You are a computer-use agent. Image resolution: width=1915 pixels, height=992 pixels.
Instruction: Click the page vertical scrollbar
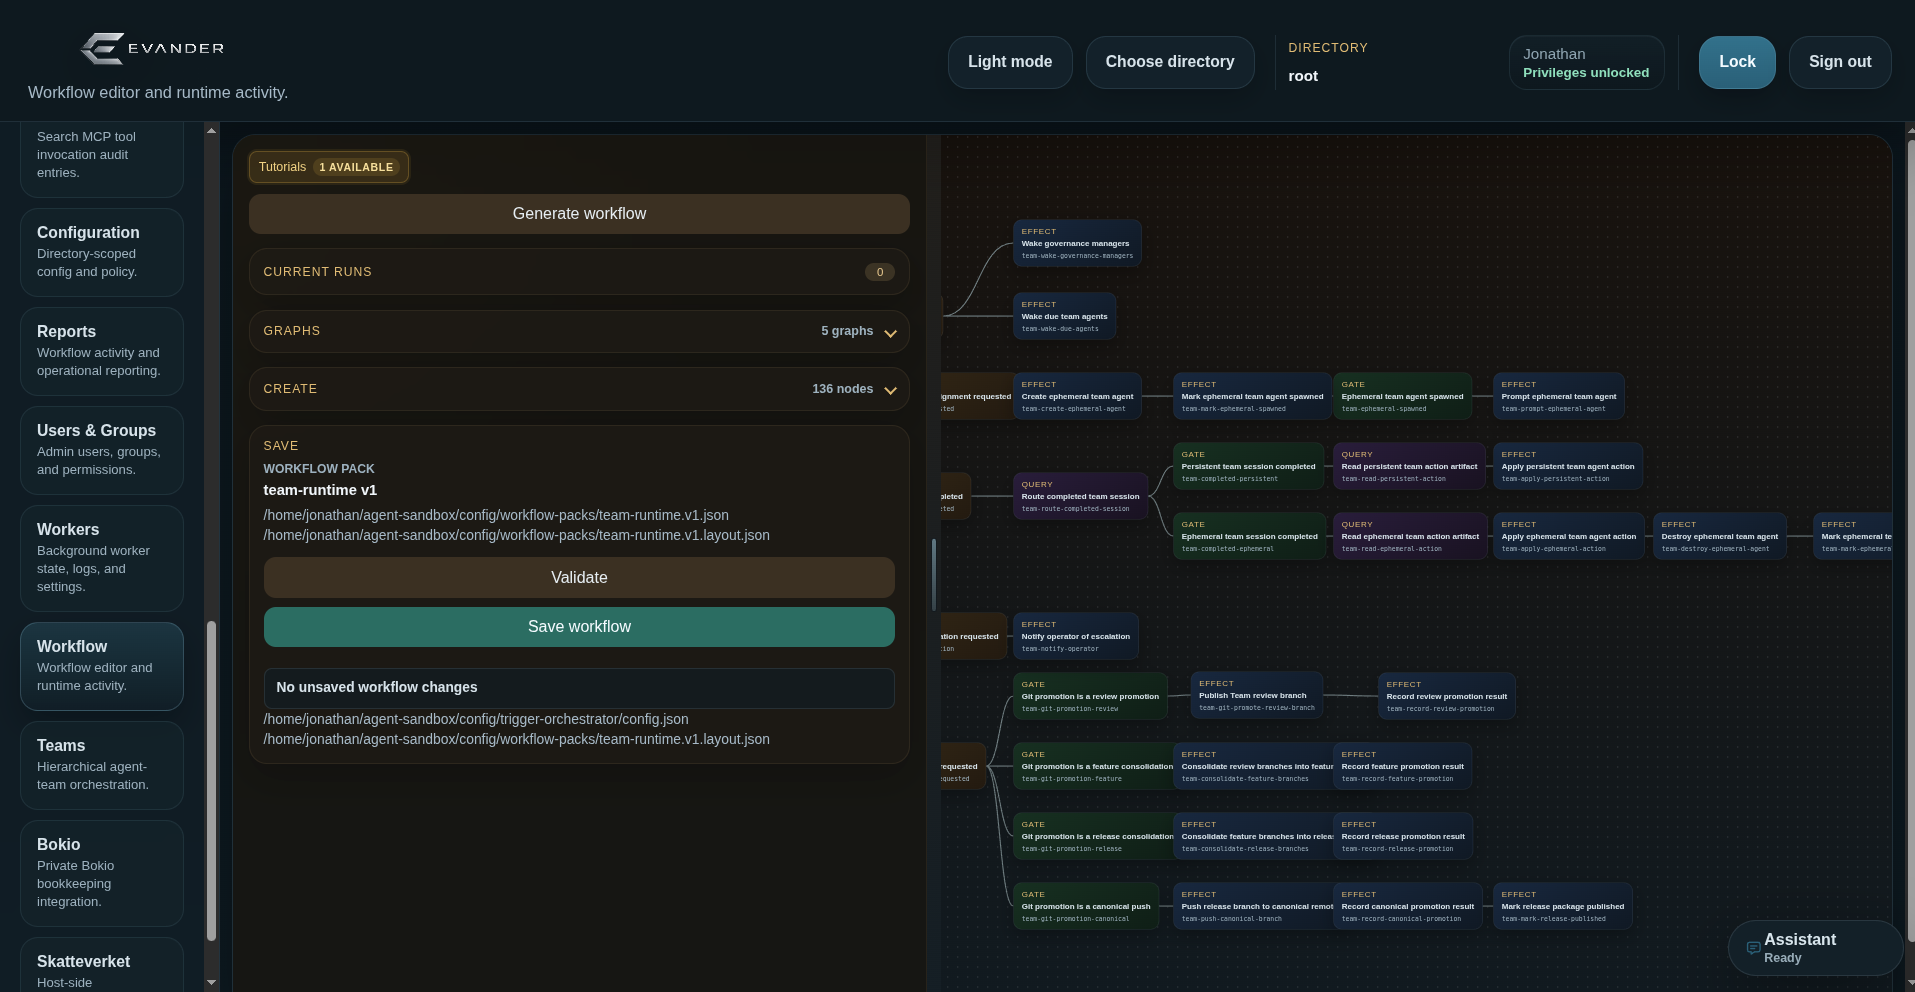coord(1911,540)
